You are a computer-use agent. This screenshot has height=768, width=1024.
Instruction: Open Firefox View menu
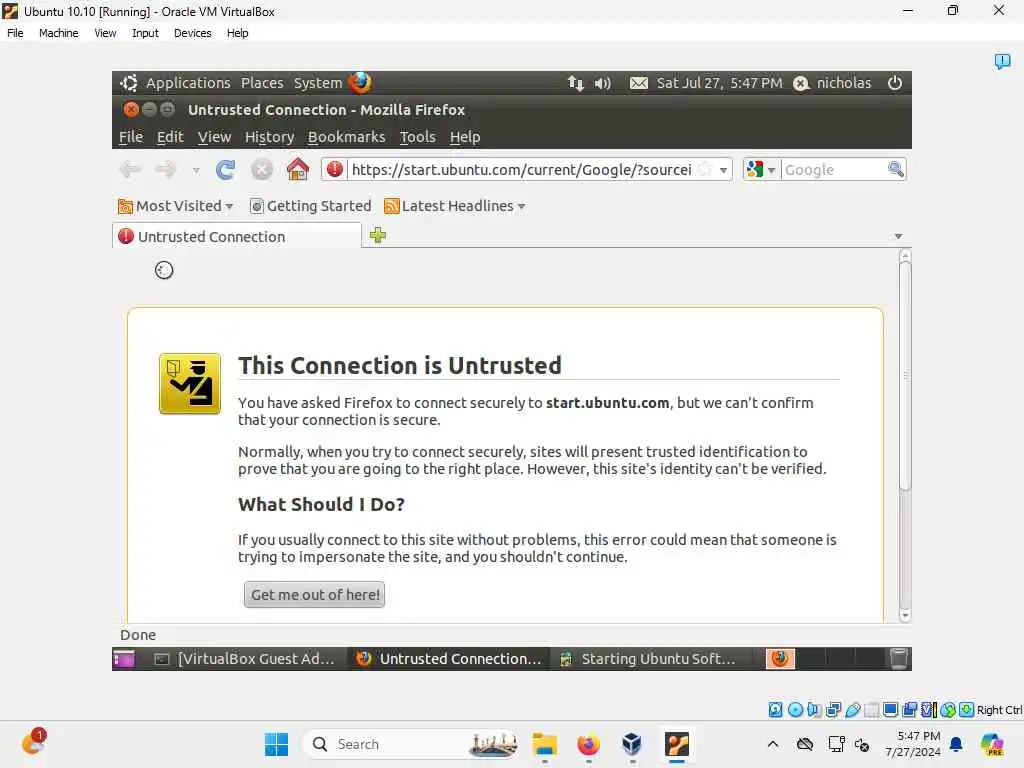click(214, 137)
